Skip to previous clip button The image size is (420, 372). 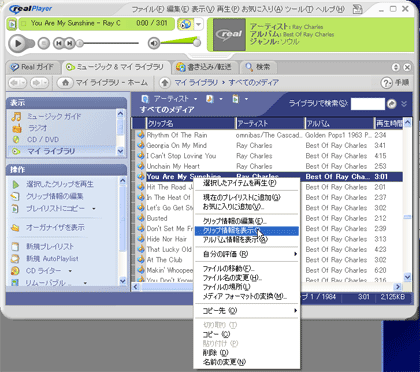pos(58,43)
